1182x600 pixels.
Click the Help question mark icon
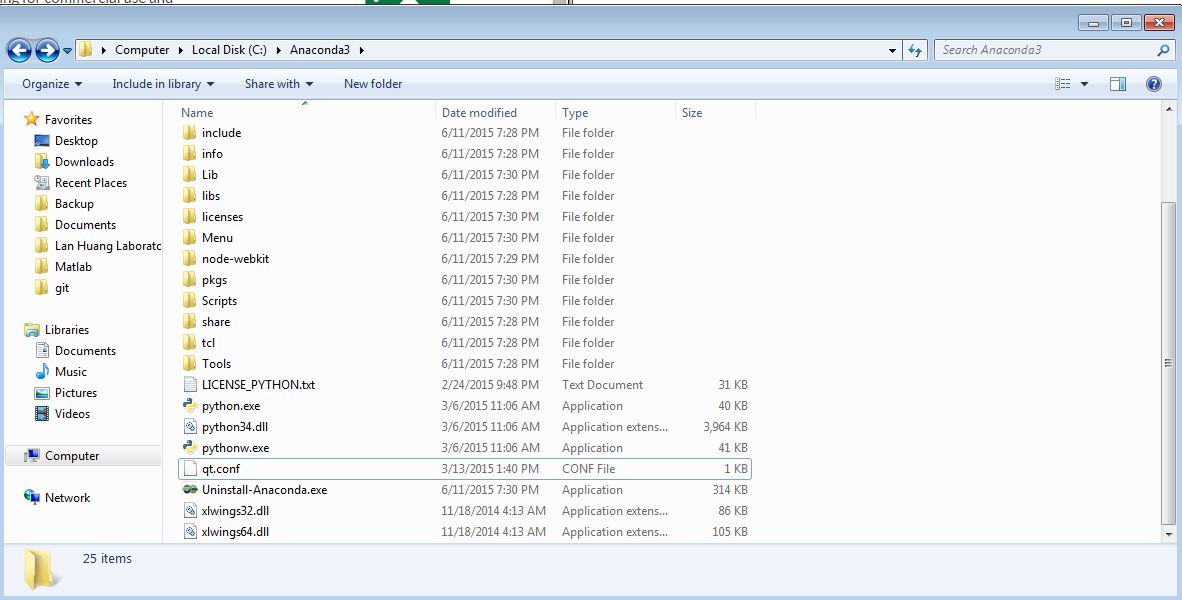pyautogui.click(x=1153, y=84)
